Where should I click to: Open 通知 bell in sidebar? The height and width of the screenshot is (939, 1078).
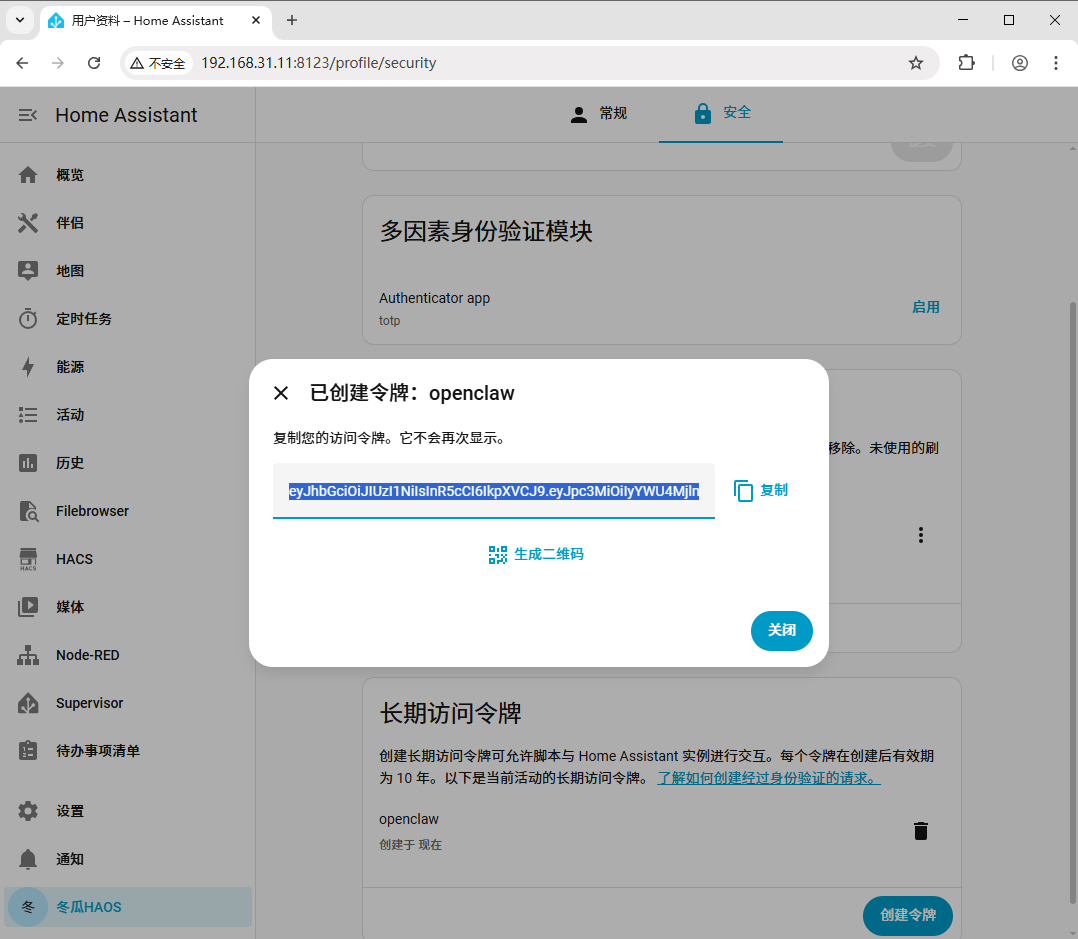tap(128, 859)
